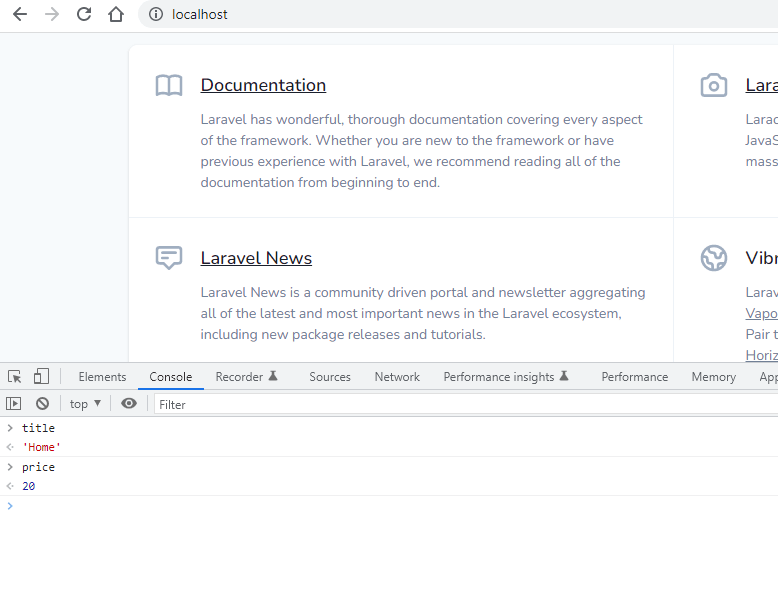Click the empty console prompt line
Image resolution: width=778 pixels, height=596 pixels.
click(389, 506)
